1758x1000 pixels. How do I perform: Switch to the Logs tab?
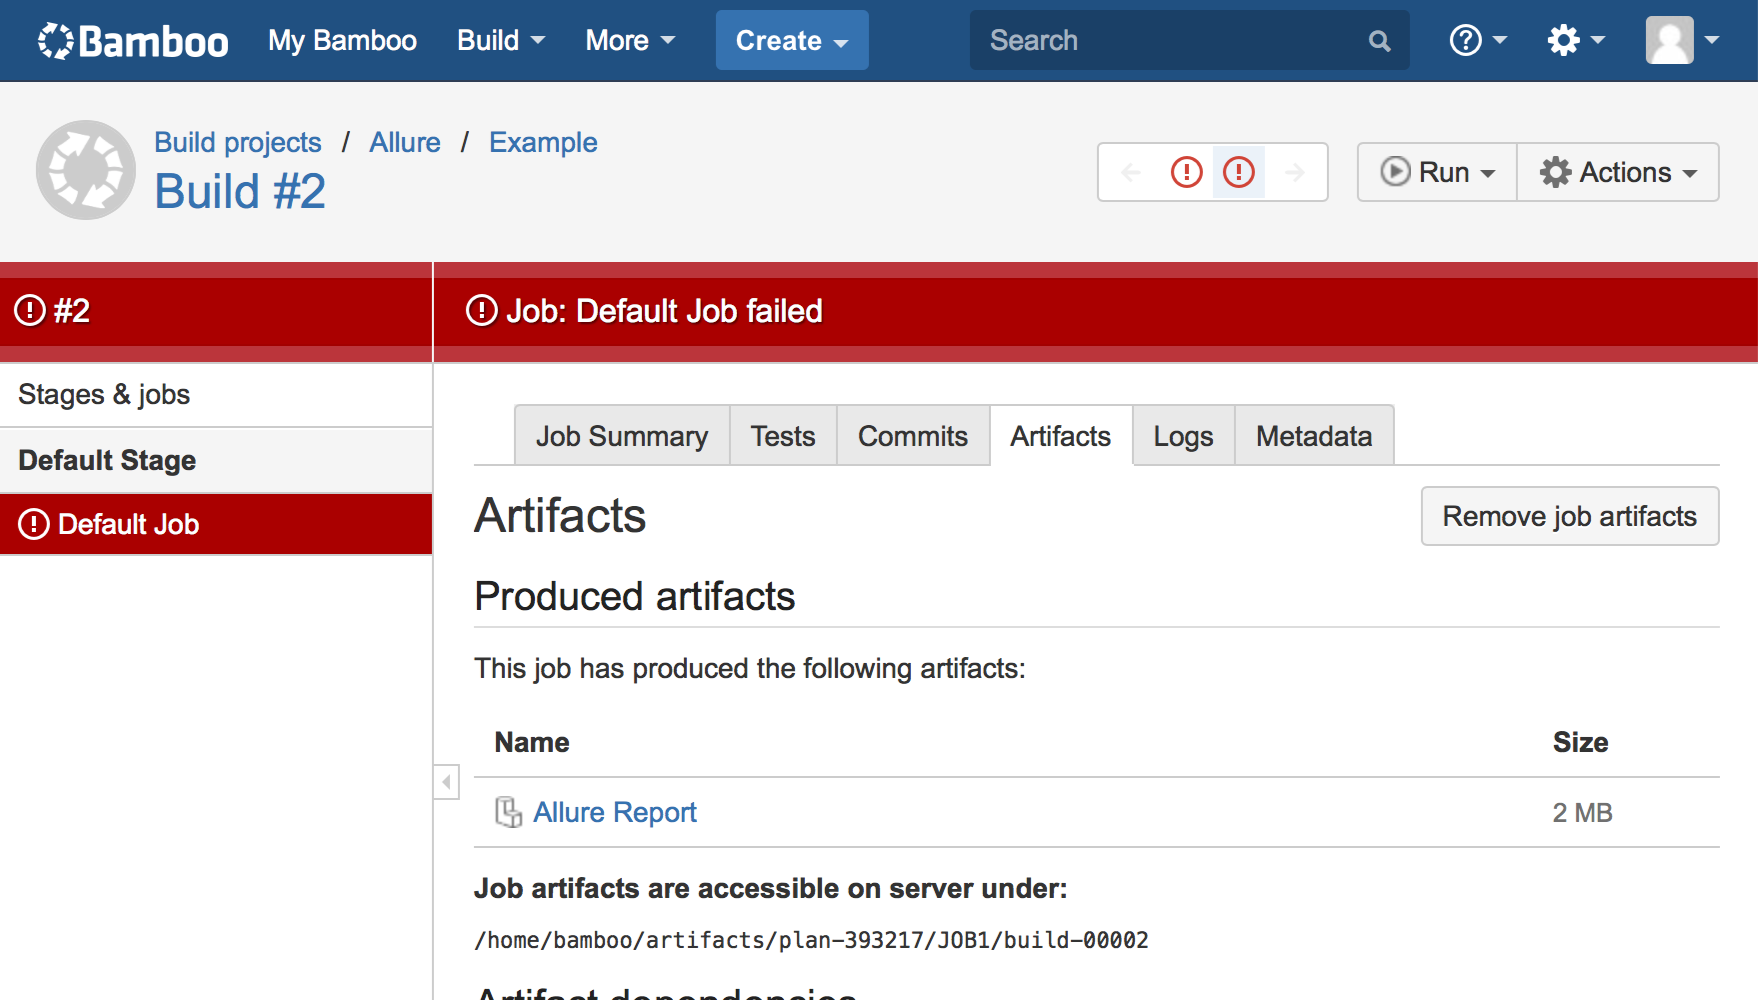point(1183,436)
